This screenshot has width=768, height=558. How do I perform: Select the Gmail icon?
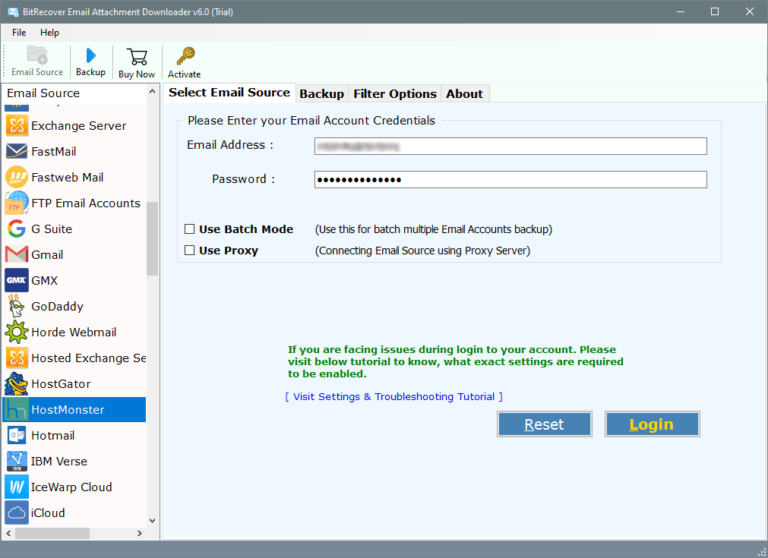(17, 255)
